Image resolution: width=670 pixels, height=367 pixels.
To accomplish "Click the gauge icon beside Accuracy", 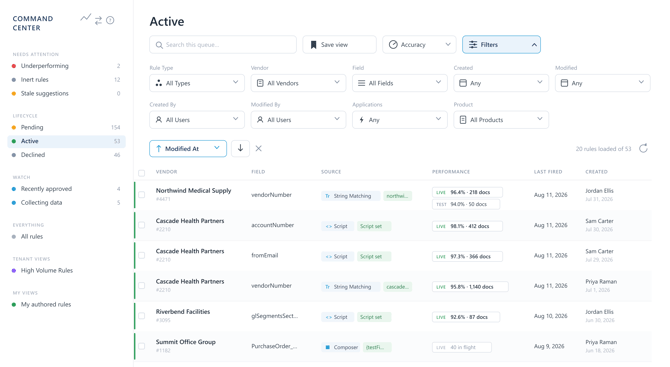I will [x=393, y=44].
